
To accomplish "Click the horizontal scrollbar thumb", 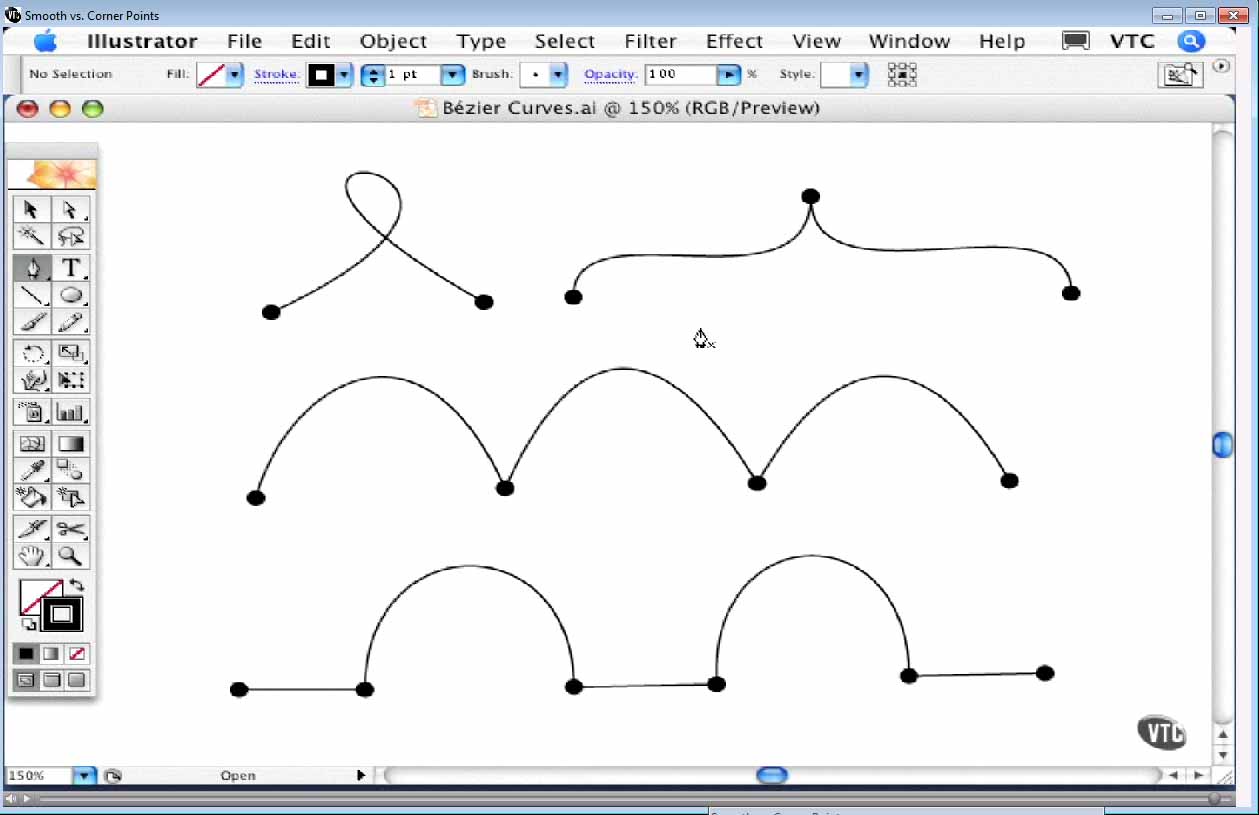I will point(772,775).
